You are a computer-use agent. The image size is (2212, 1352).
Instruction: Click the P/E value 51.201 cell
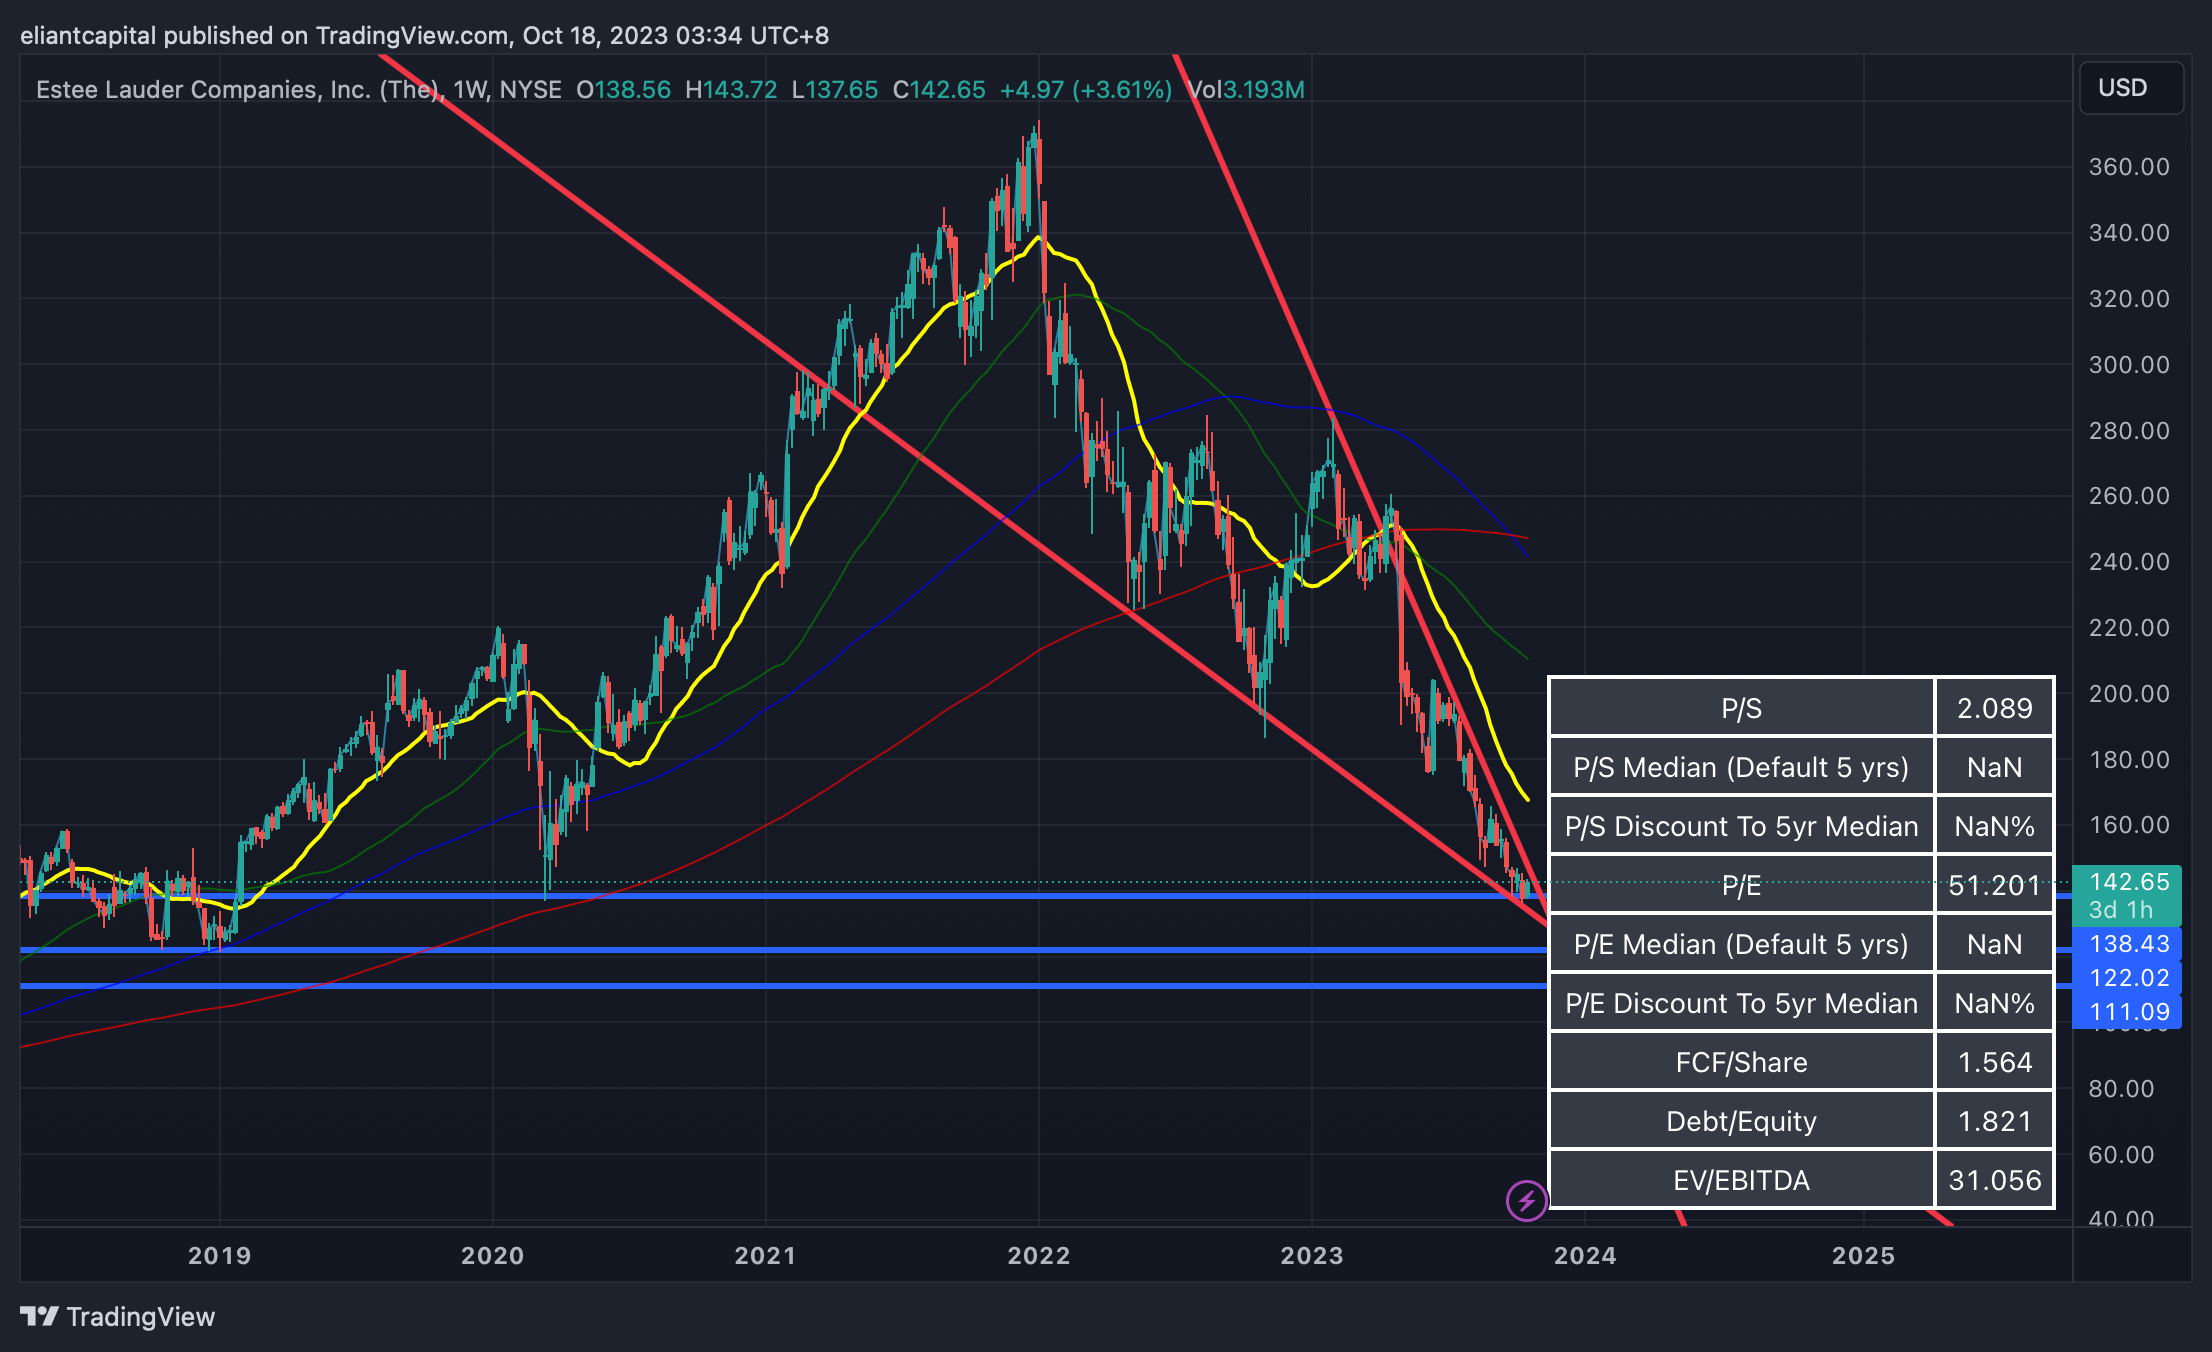click(x=1994, y=885)
